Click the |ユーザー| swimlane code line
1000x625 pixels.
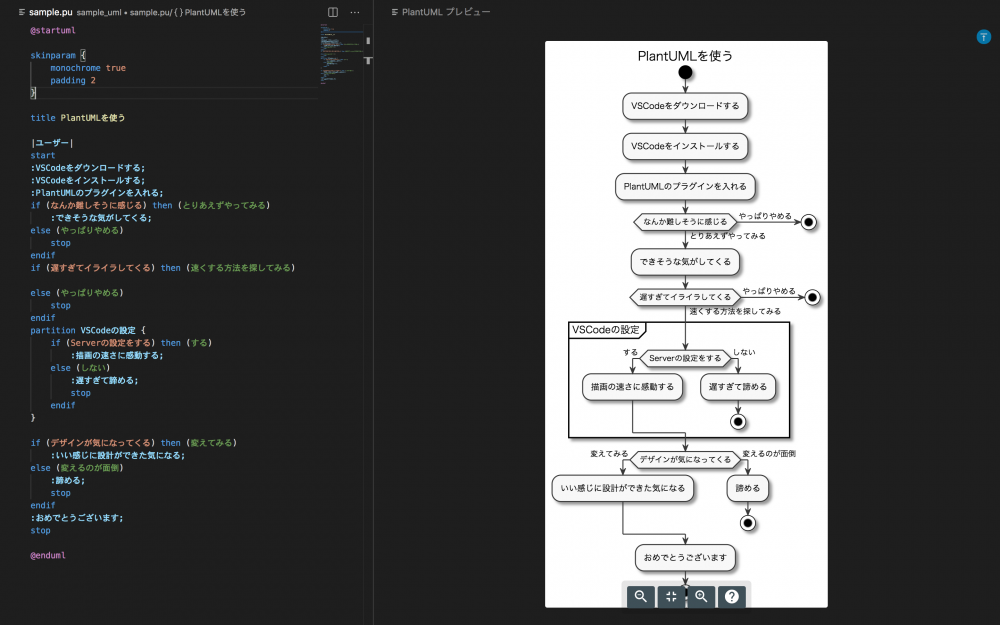tap(52, 143)
